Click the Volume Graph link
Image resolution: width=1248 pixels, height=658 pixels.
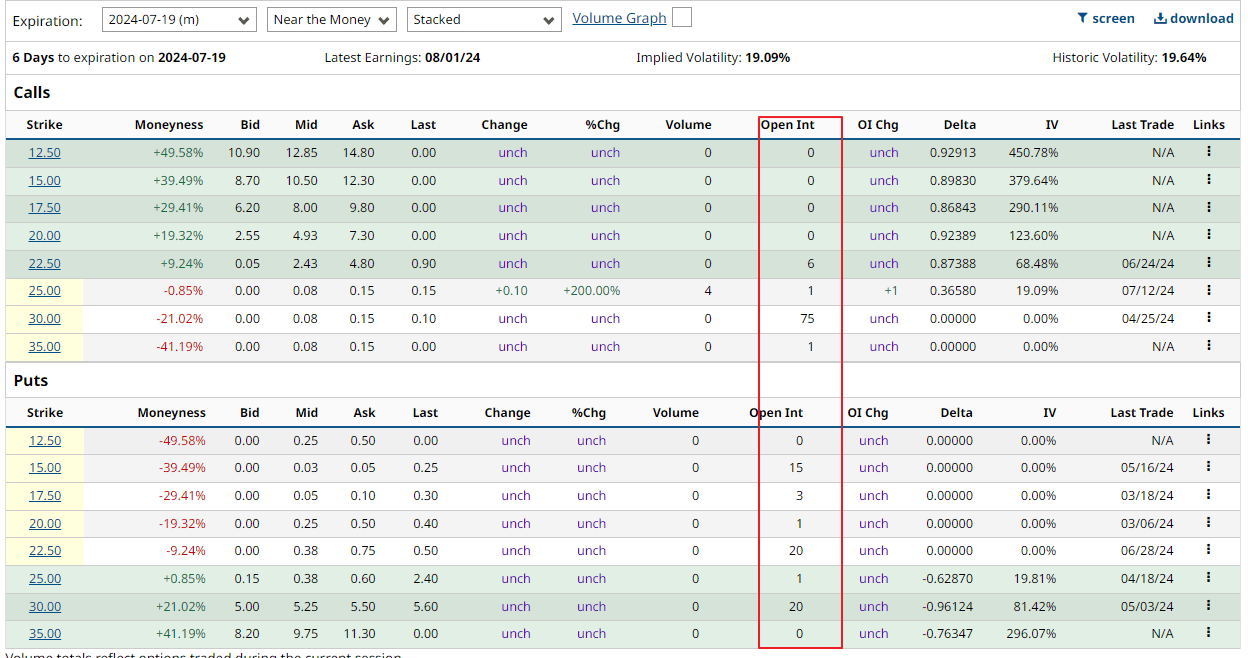(x=619, y=18)
